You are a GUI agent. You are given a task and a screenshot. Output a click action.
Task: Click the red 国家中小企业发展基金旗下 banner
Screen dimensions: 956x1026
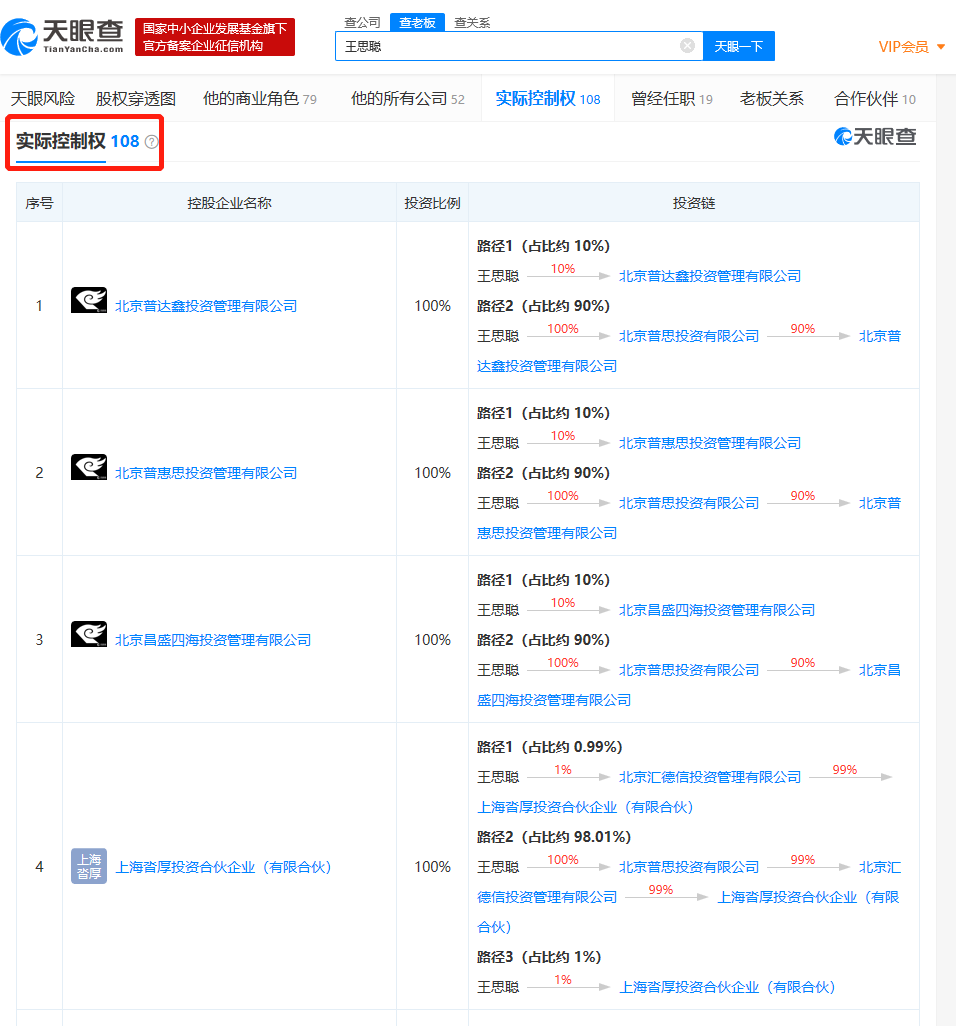click(x=215, y=37)
